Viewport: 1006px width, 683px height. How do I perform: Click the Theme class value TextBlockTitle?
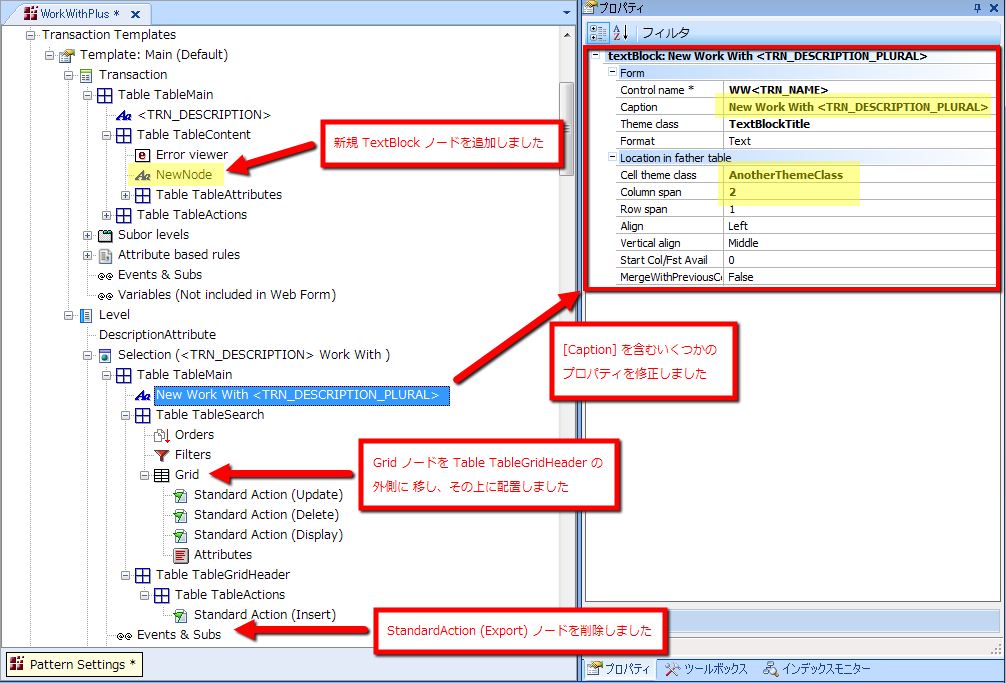pos(858,124)
